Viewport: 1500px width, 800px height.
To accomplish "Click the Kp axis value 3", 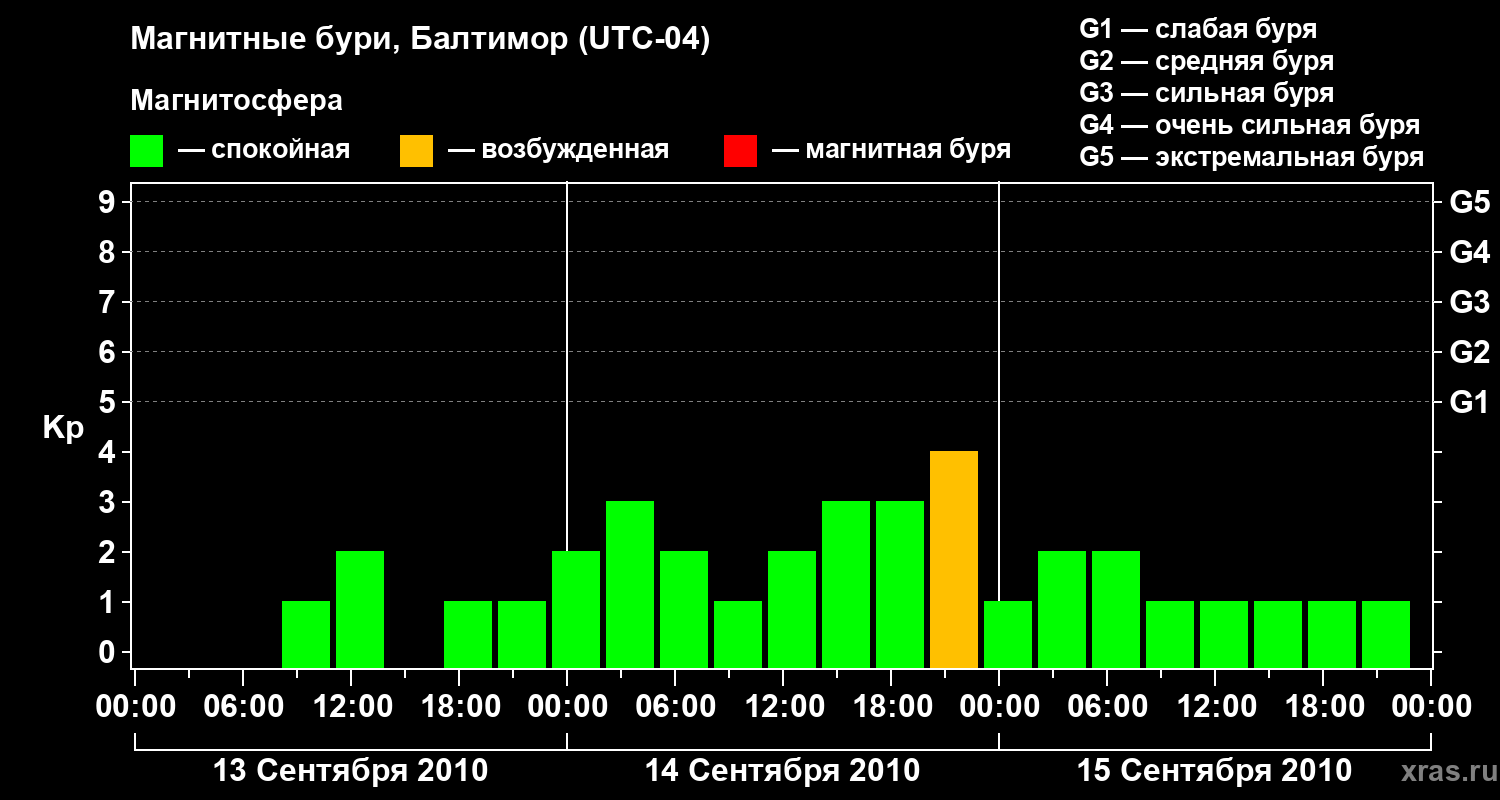I will 109,503.
